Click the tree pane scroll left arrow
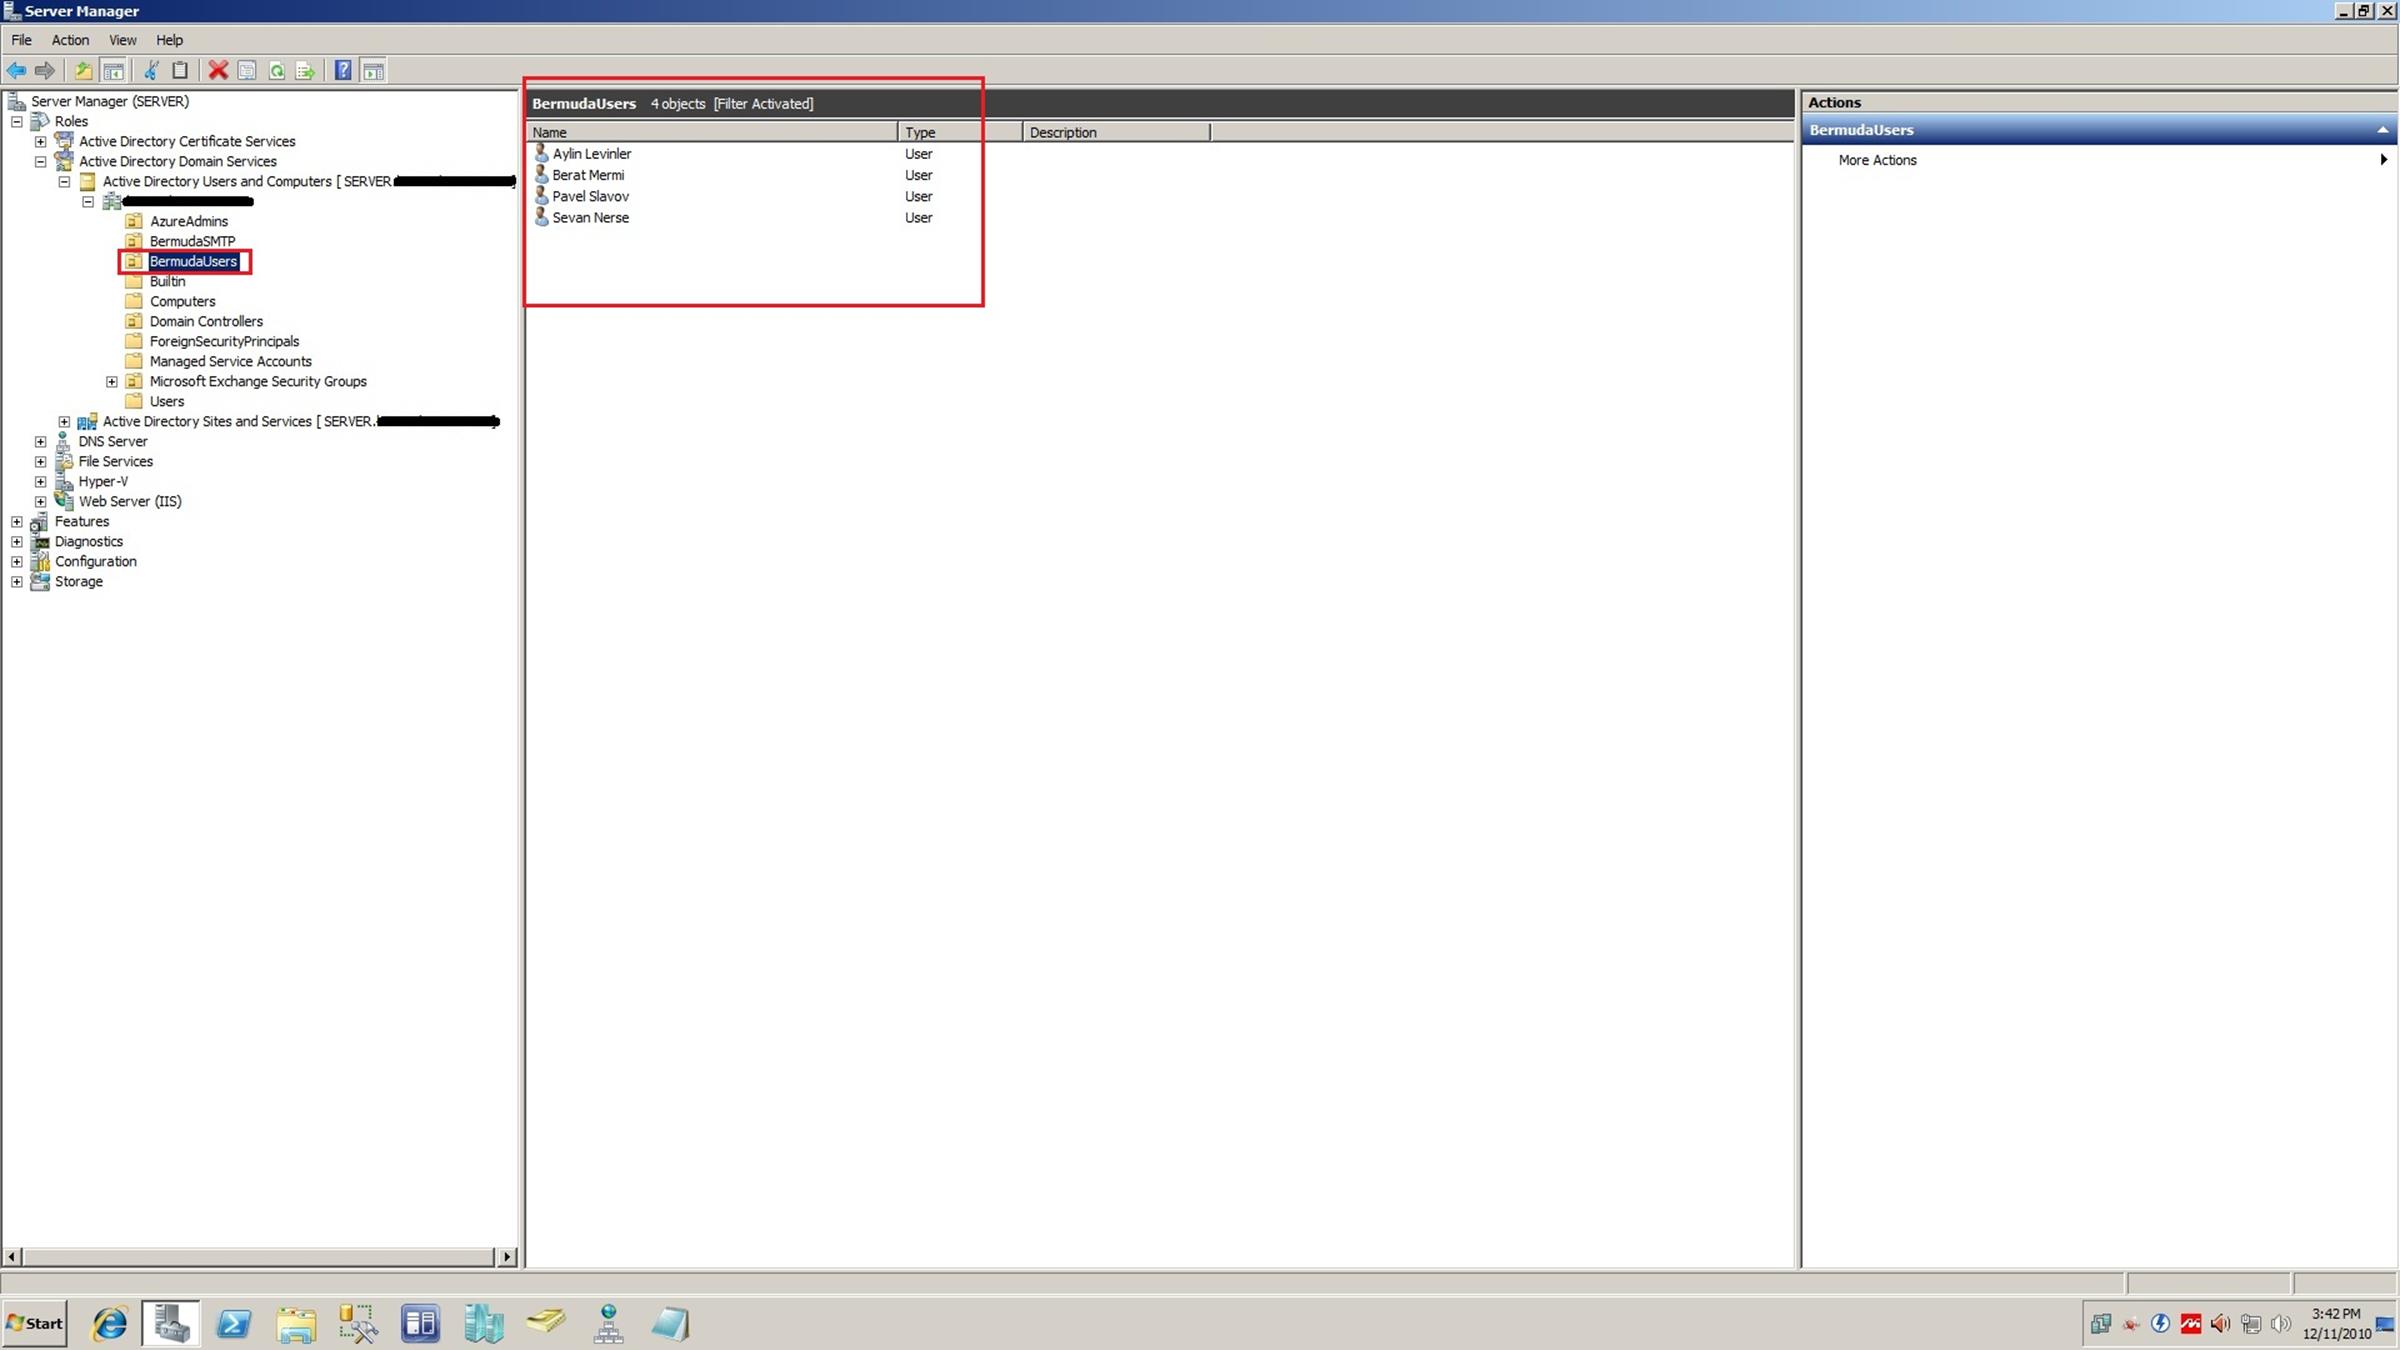The width and height of the screenshot is (2400, 1350). click(x=12, y=1257)
